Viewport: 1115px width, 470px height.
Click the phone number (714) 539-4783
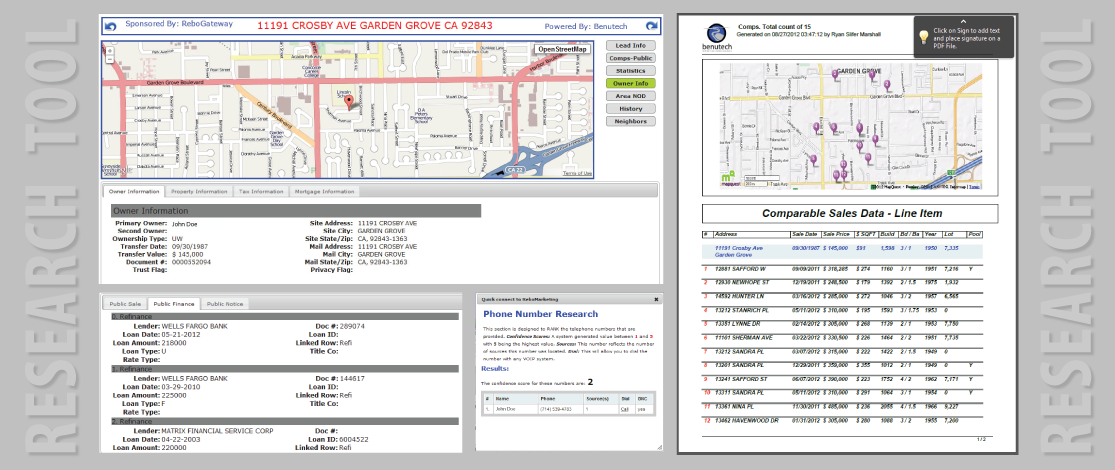click(555, 410)
